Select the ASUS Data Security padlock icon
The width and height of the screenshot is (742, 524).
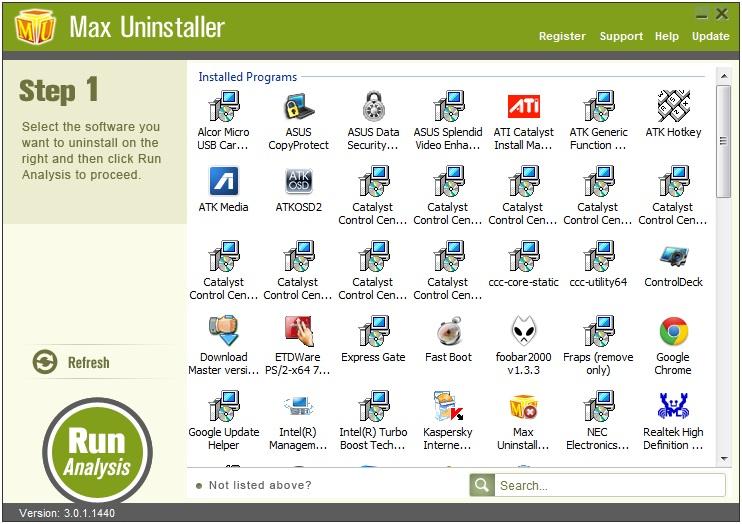(x=374, y=106)
